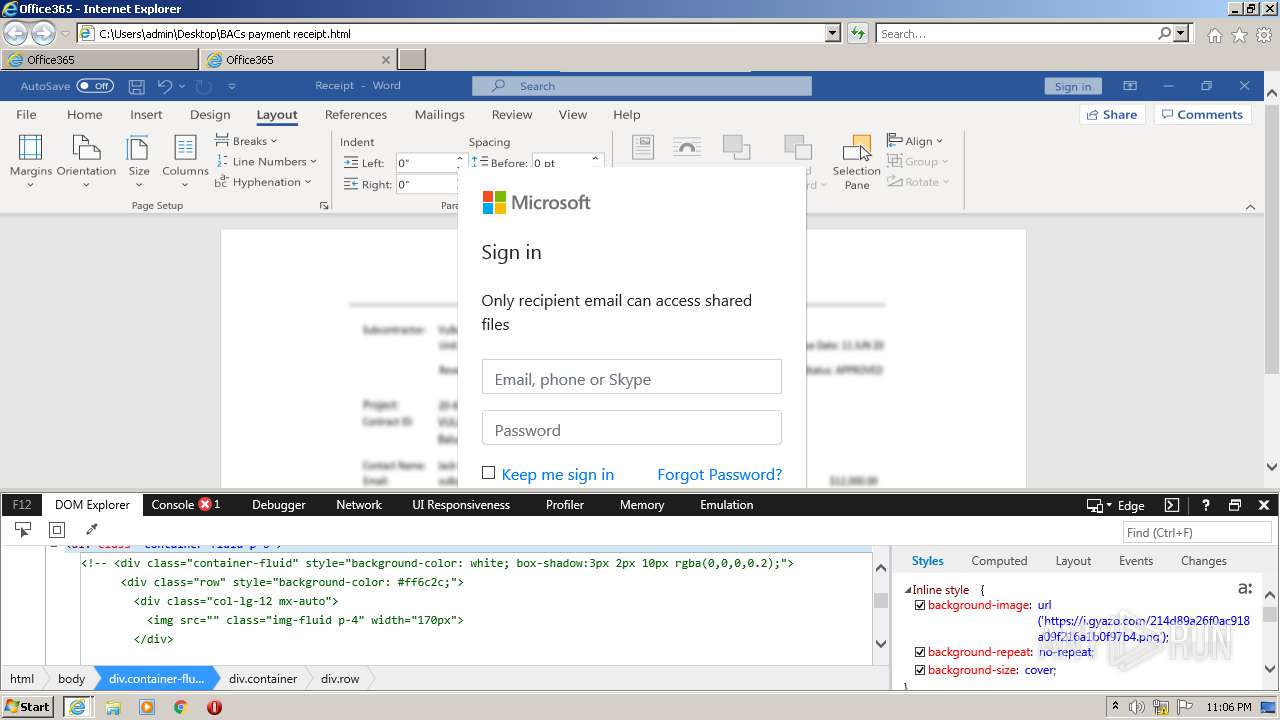Open the IE search provider dropdown arrow
Image resolution: width=1280 pixels, height=720 pixels.
pyautogui.click(x=1182, y=33)
